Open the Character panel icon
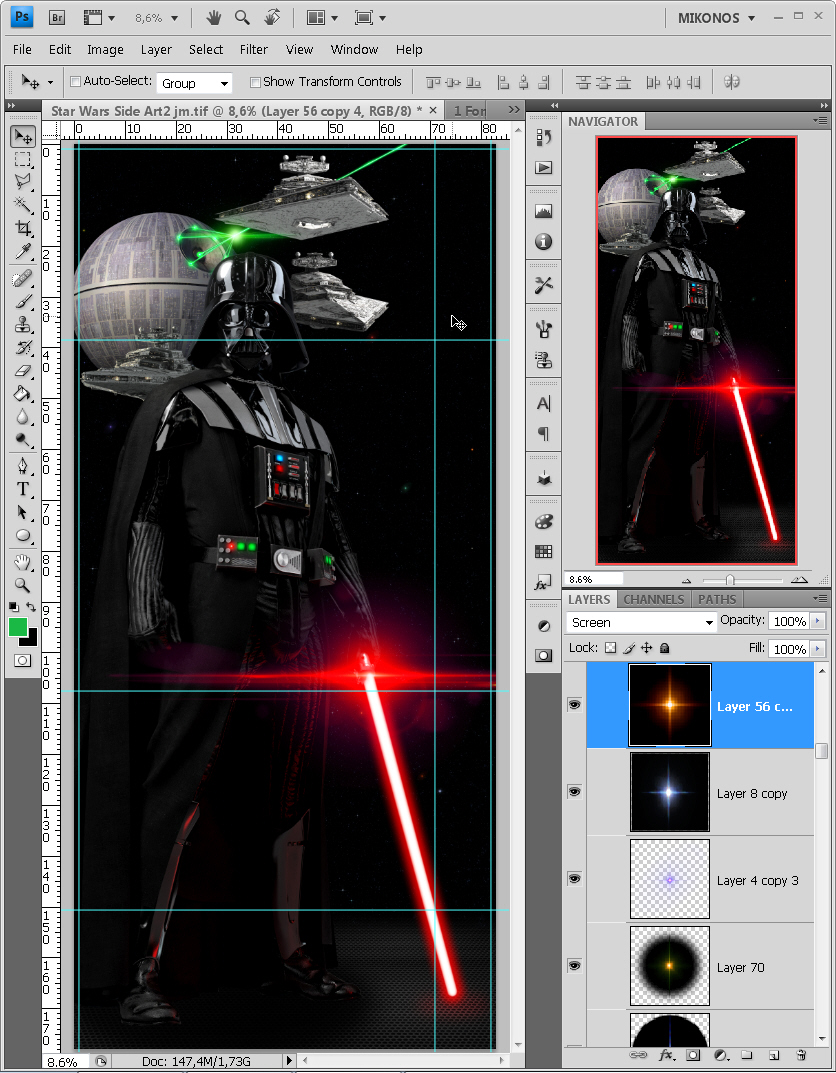The width and height of the screenshot is (836, 1073). click(544, 404)
